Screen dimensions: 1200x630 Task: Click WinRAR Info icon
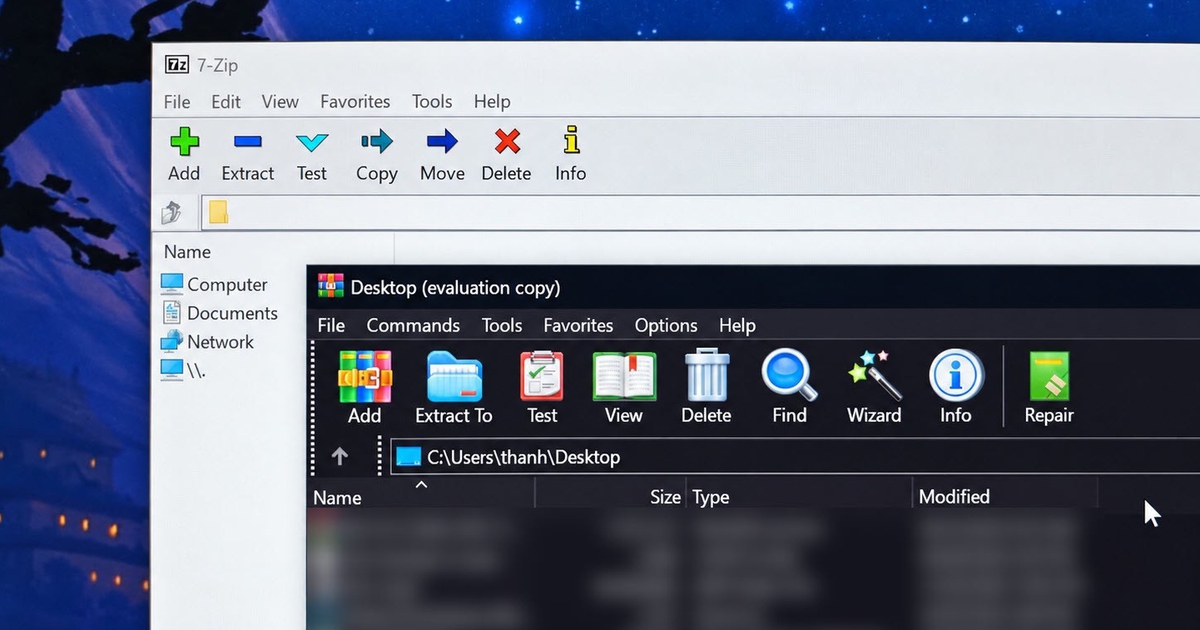[x=956, y=376]
